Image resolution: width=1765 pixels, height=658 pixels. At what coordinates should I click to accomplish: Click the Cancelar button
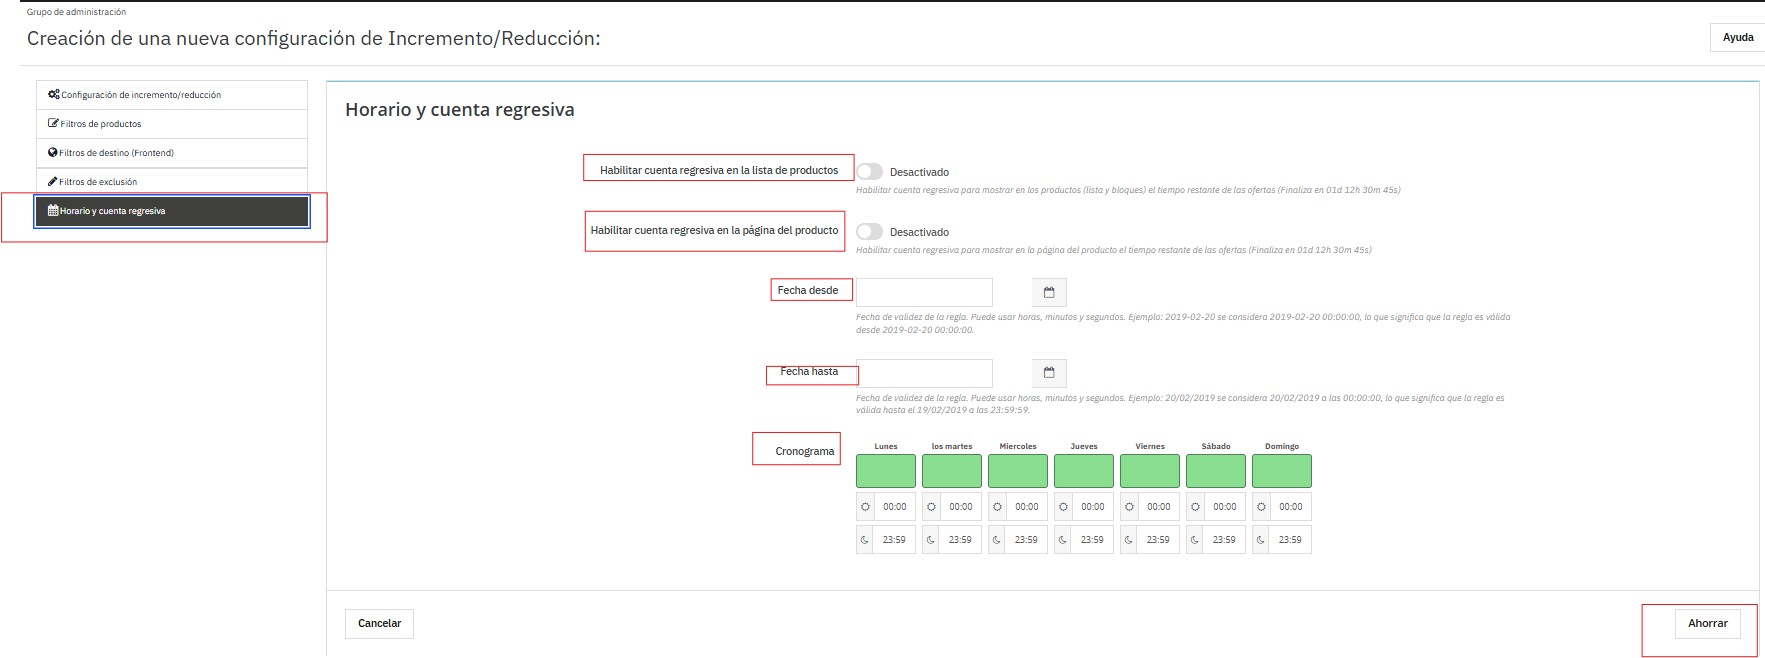pos(379,624)
